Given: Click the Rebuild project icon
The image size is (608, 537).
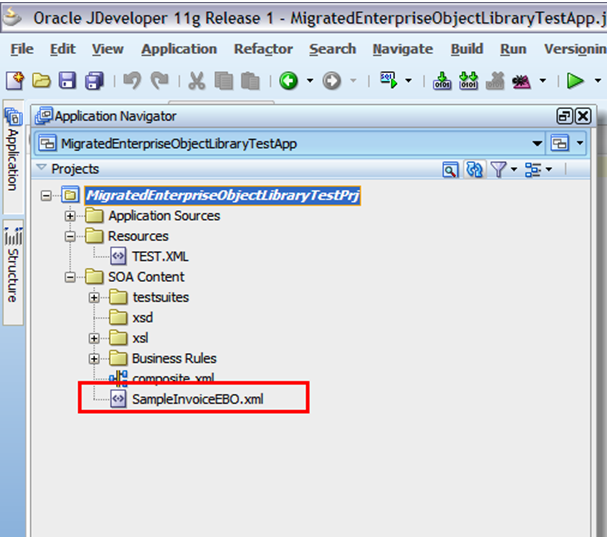Looking at the screenshot, I should pos(468,81).
